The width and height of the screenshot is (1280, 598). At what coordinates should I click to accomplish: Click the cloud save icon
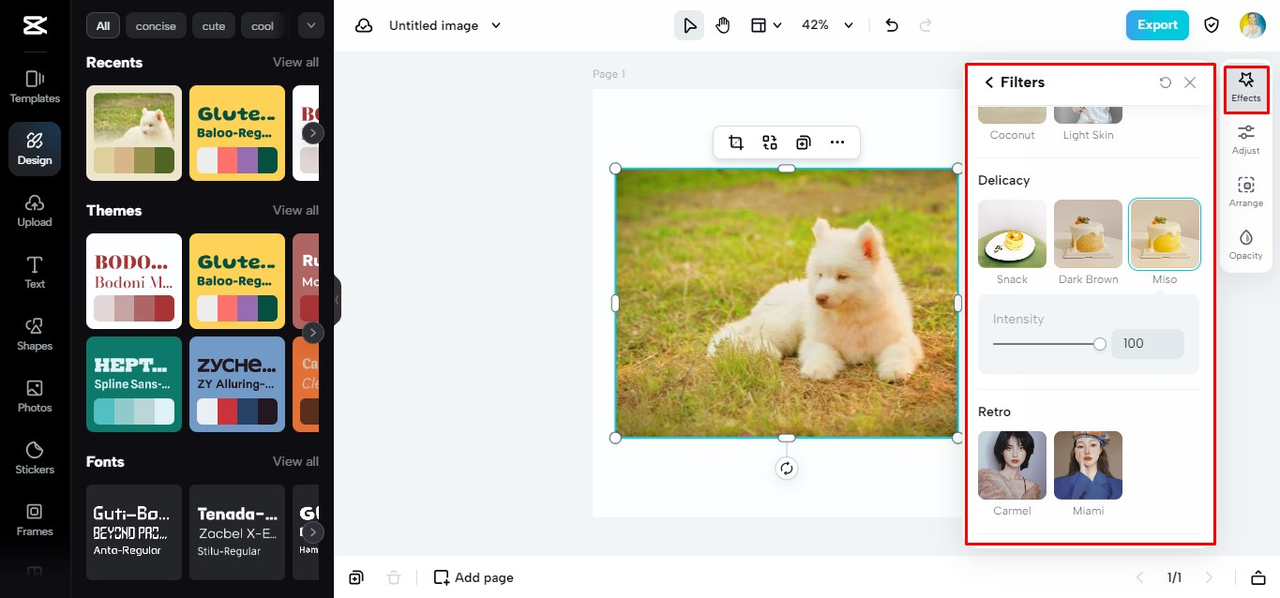point(363,25)
